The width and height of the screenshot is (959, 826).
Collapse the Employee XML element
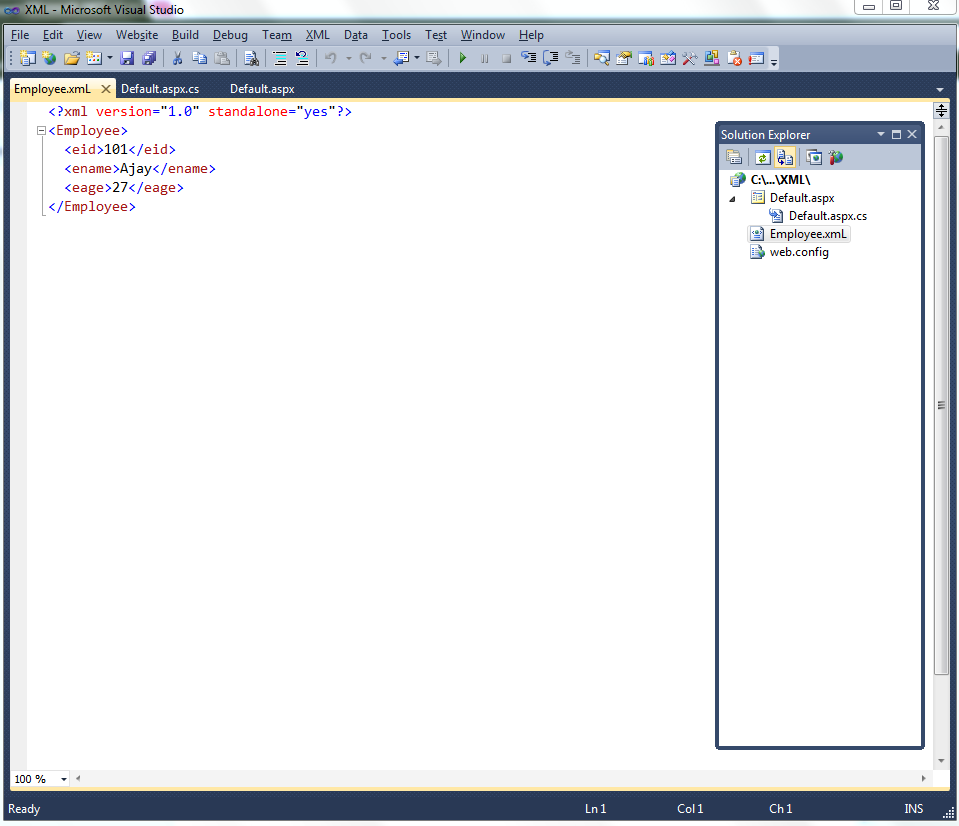(41, 130)
